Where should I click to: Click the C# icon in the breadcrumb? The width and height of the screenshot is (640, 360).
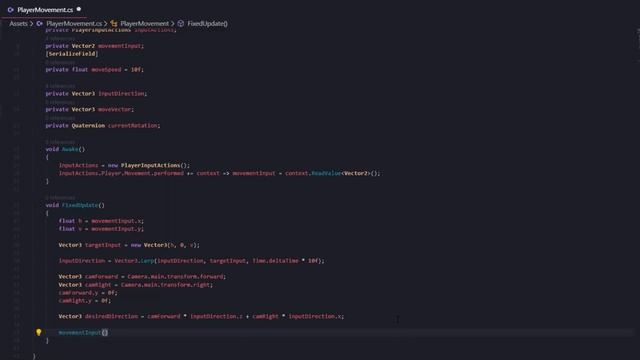(x=40, y=24)
